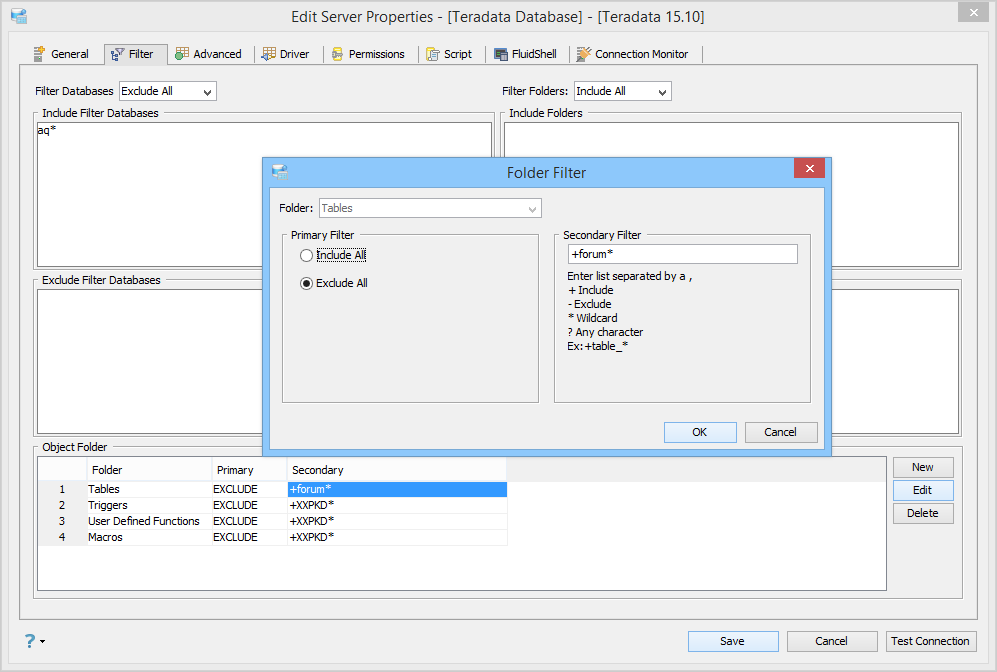Open the Folder combo box showing Tables
The width and height of the screenshot is (997, 672).
[x=430, y=208]
